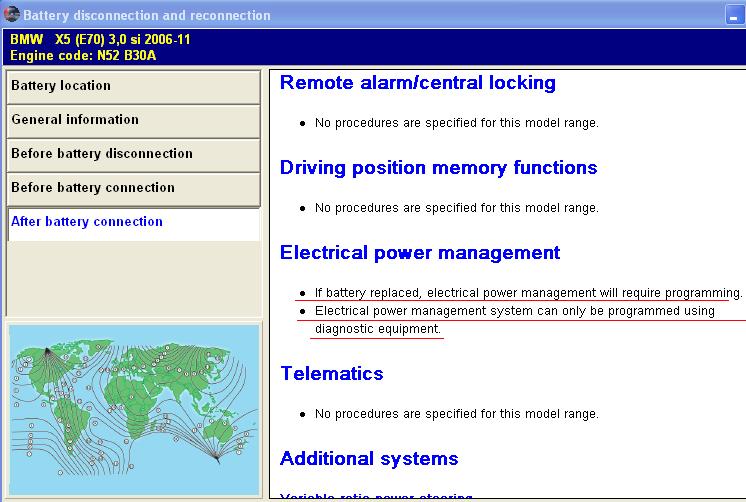Image resolution: width=746 pixels, height=502 pixels.
Task: Click 'No procedures' line under Driving position
Action: [x=456, y=208]
